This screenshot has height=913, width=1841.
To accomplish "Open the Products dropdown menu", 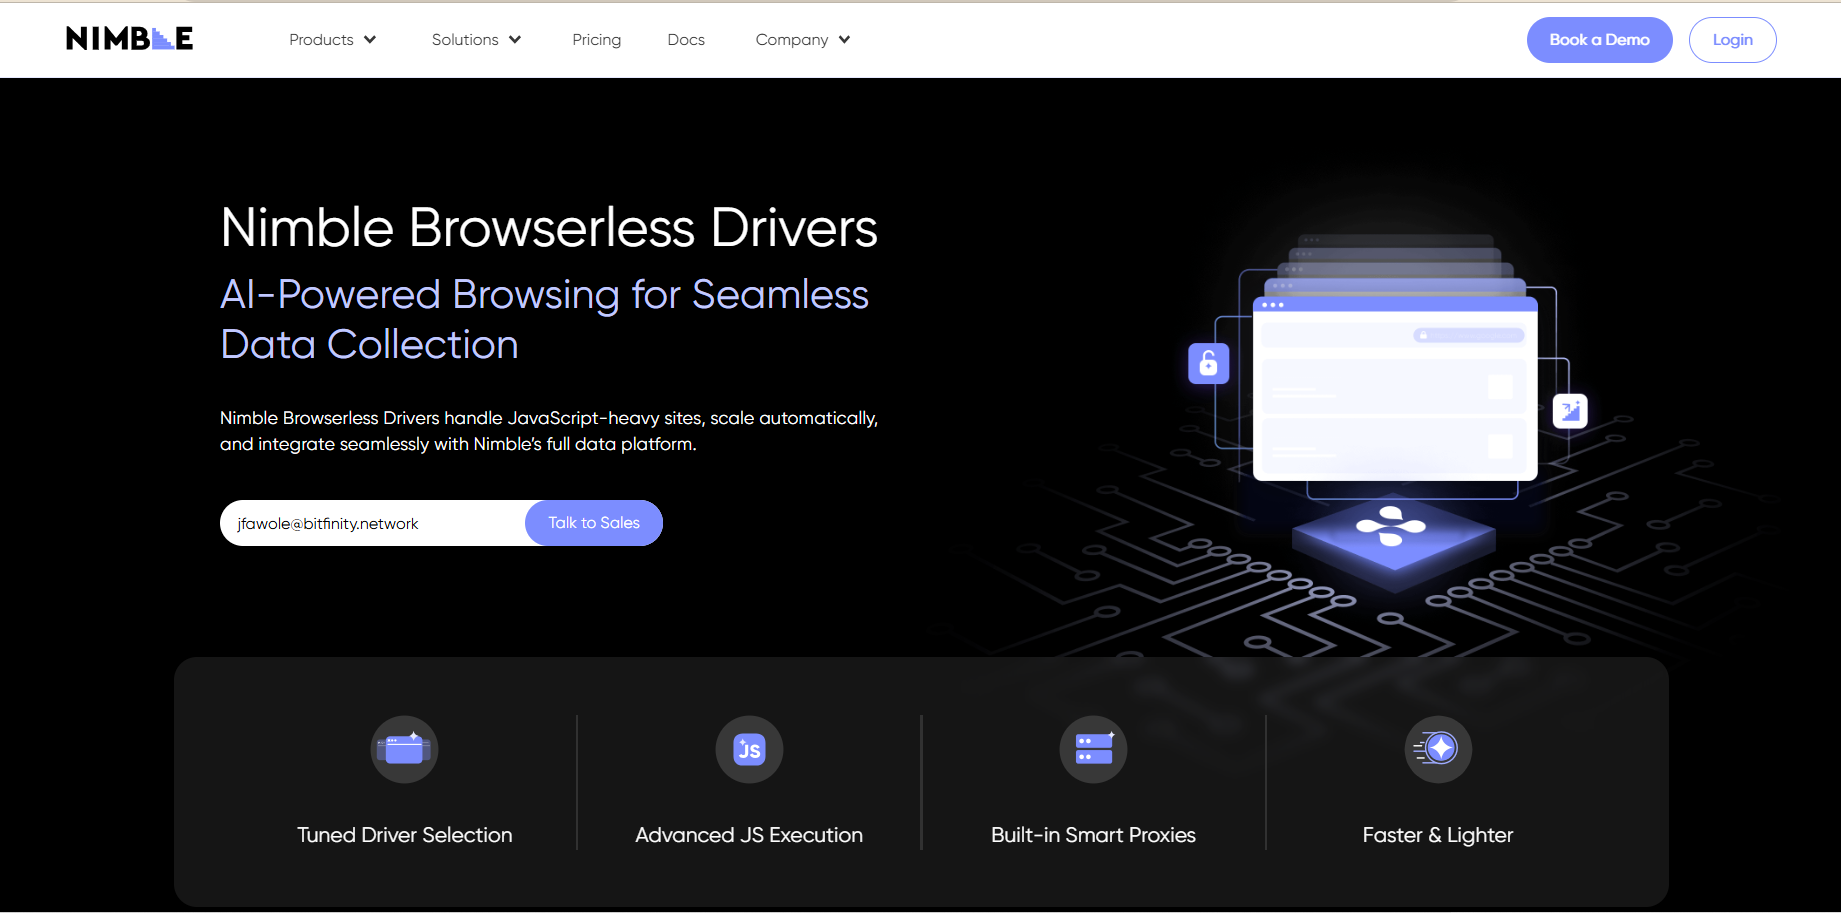I will pos(332,40).
